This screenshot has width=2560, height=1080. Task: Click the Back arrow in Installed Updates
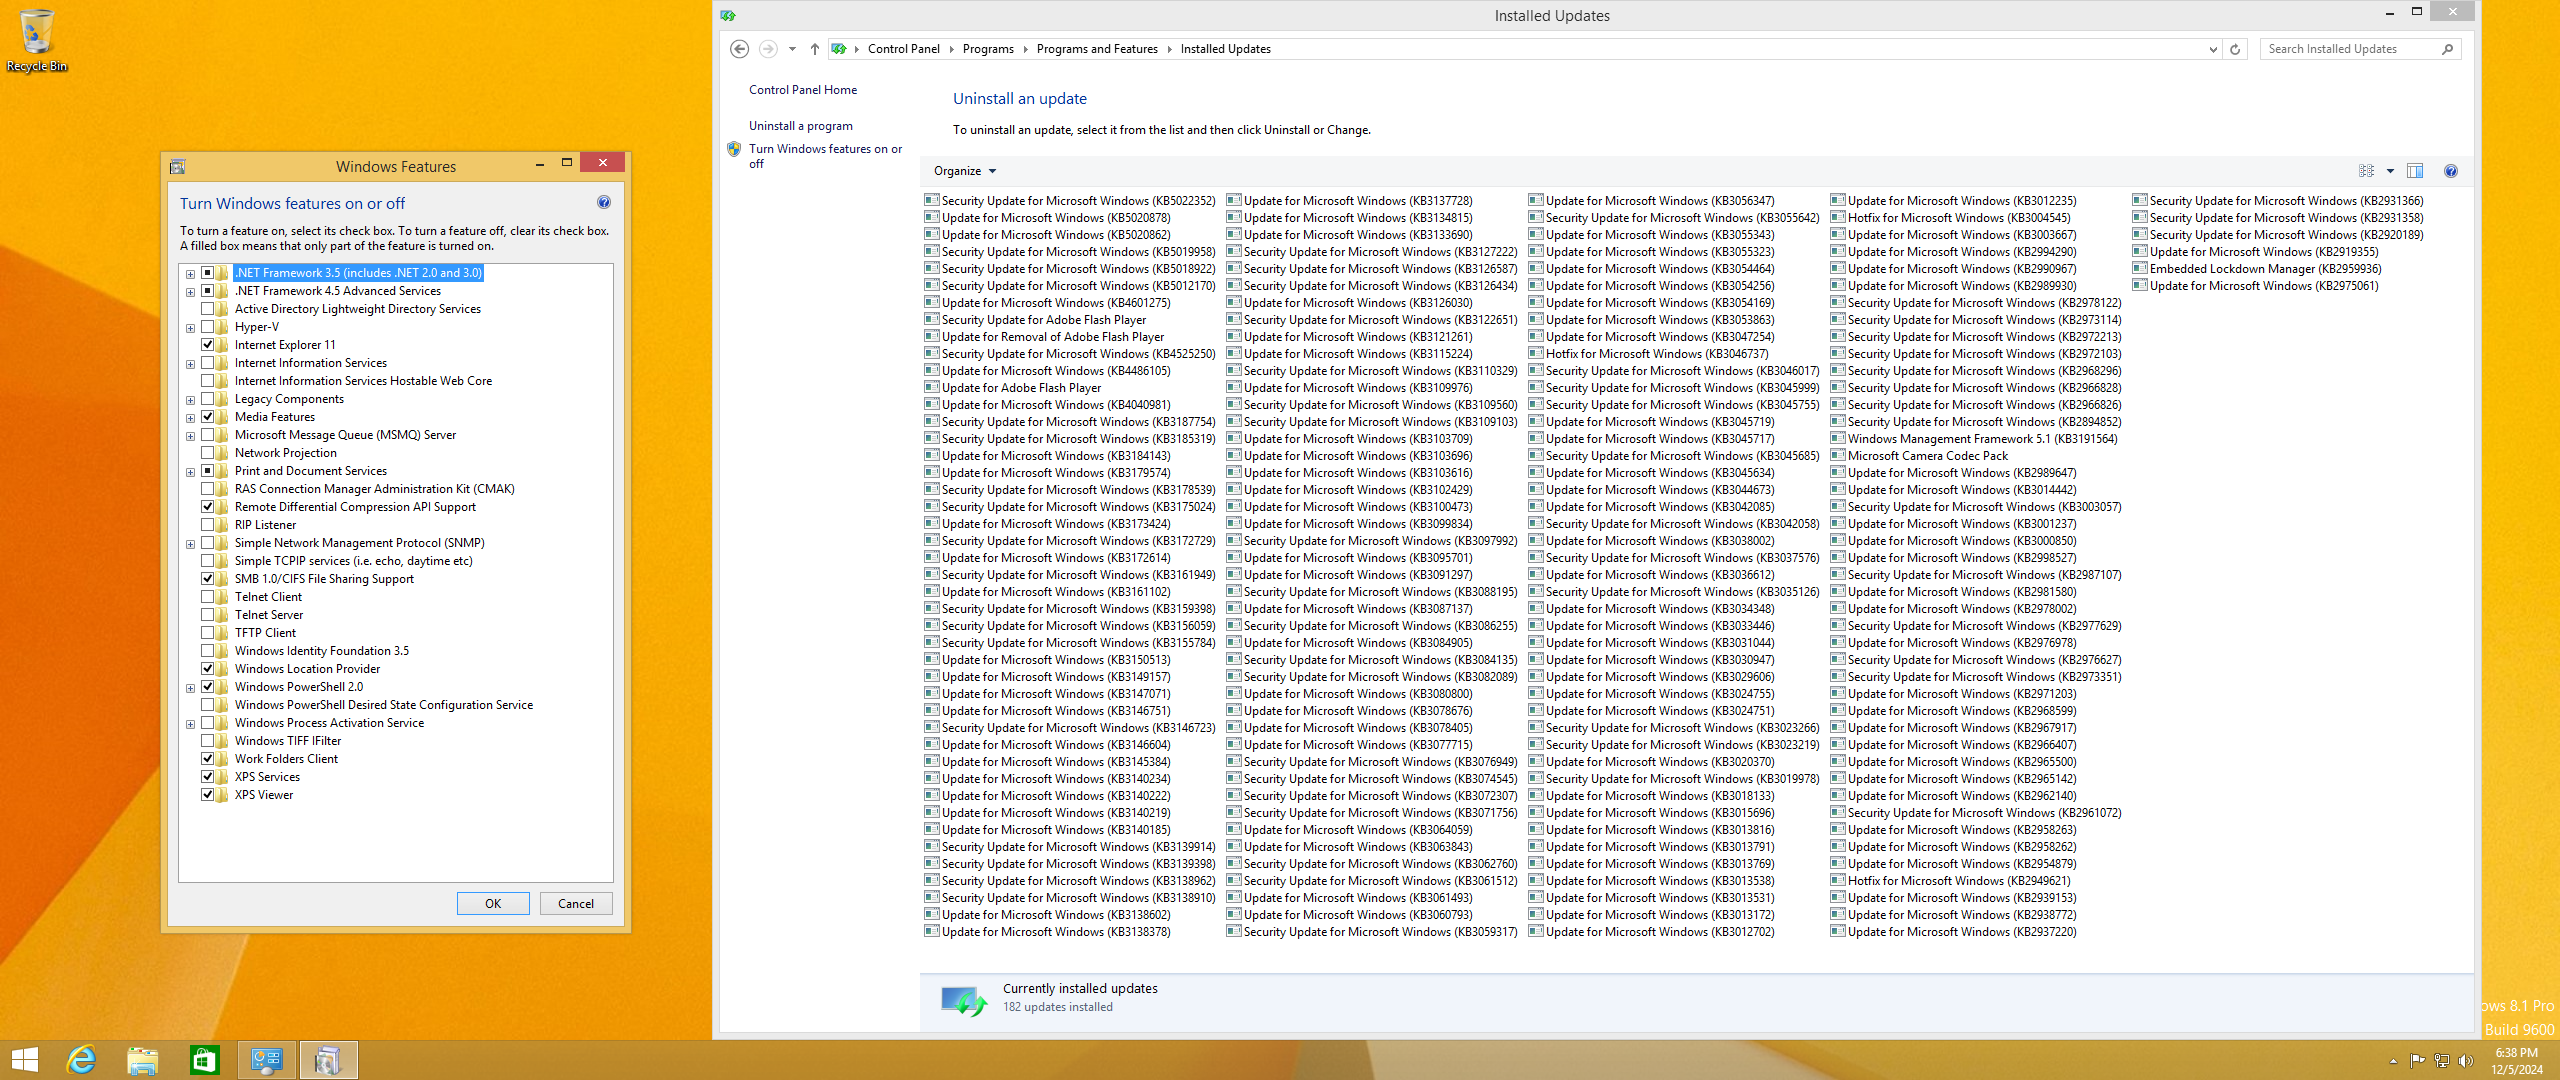[x=739, y=49]
